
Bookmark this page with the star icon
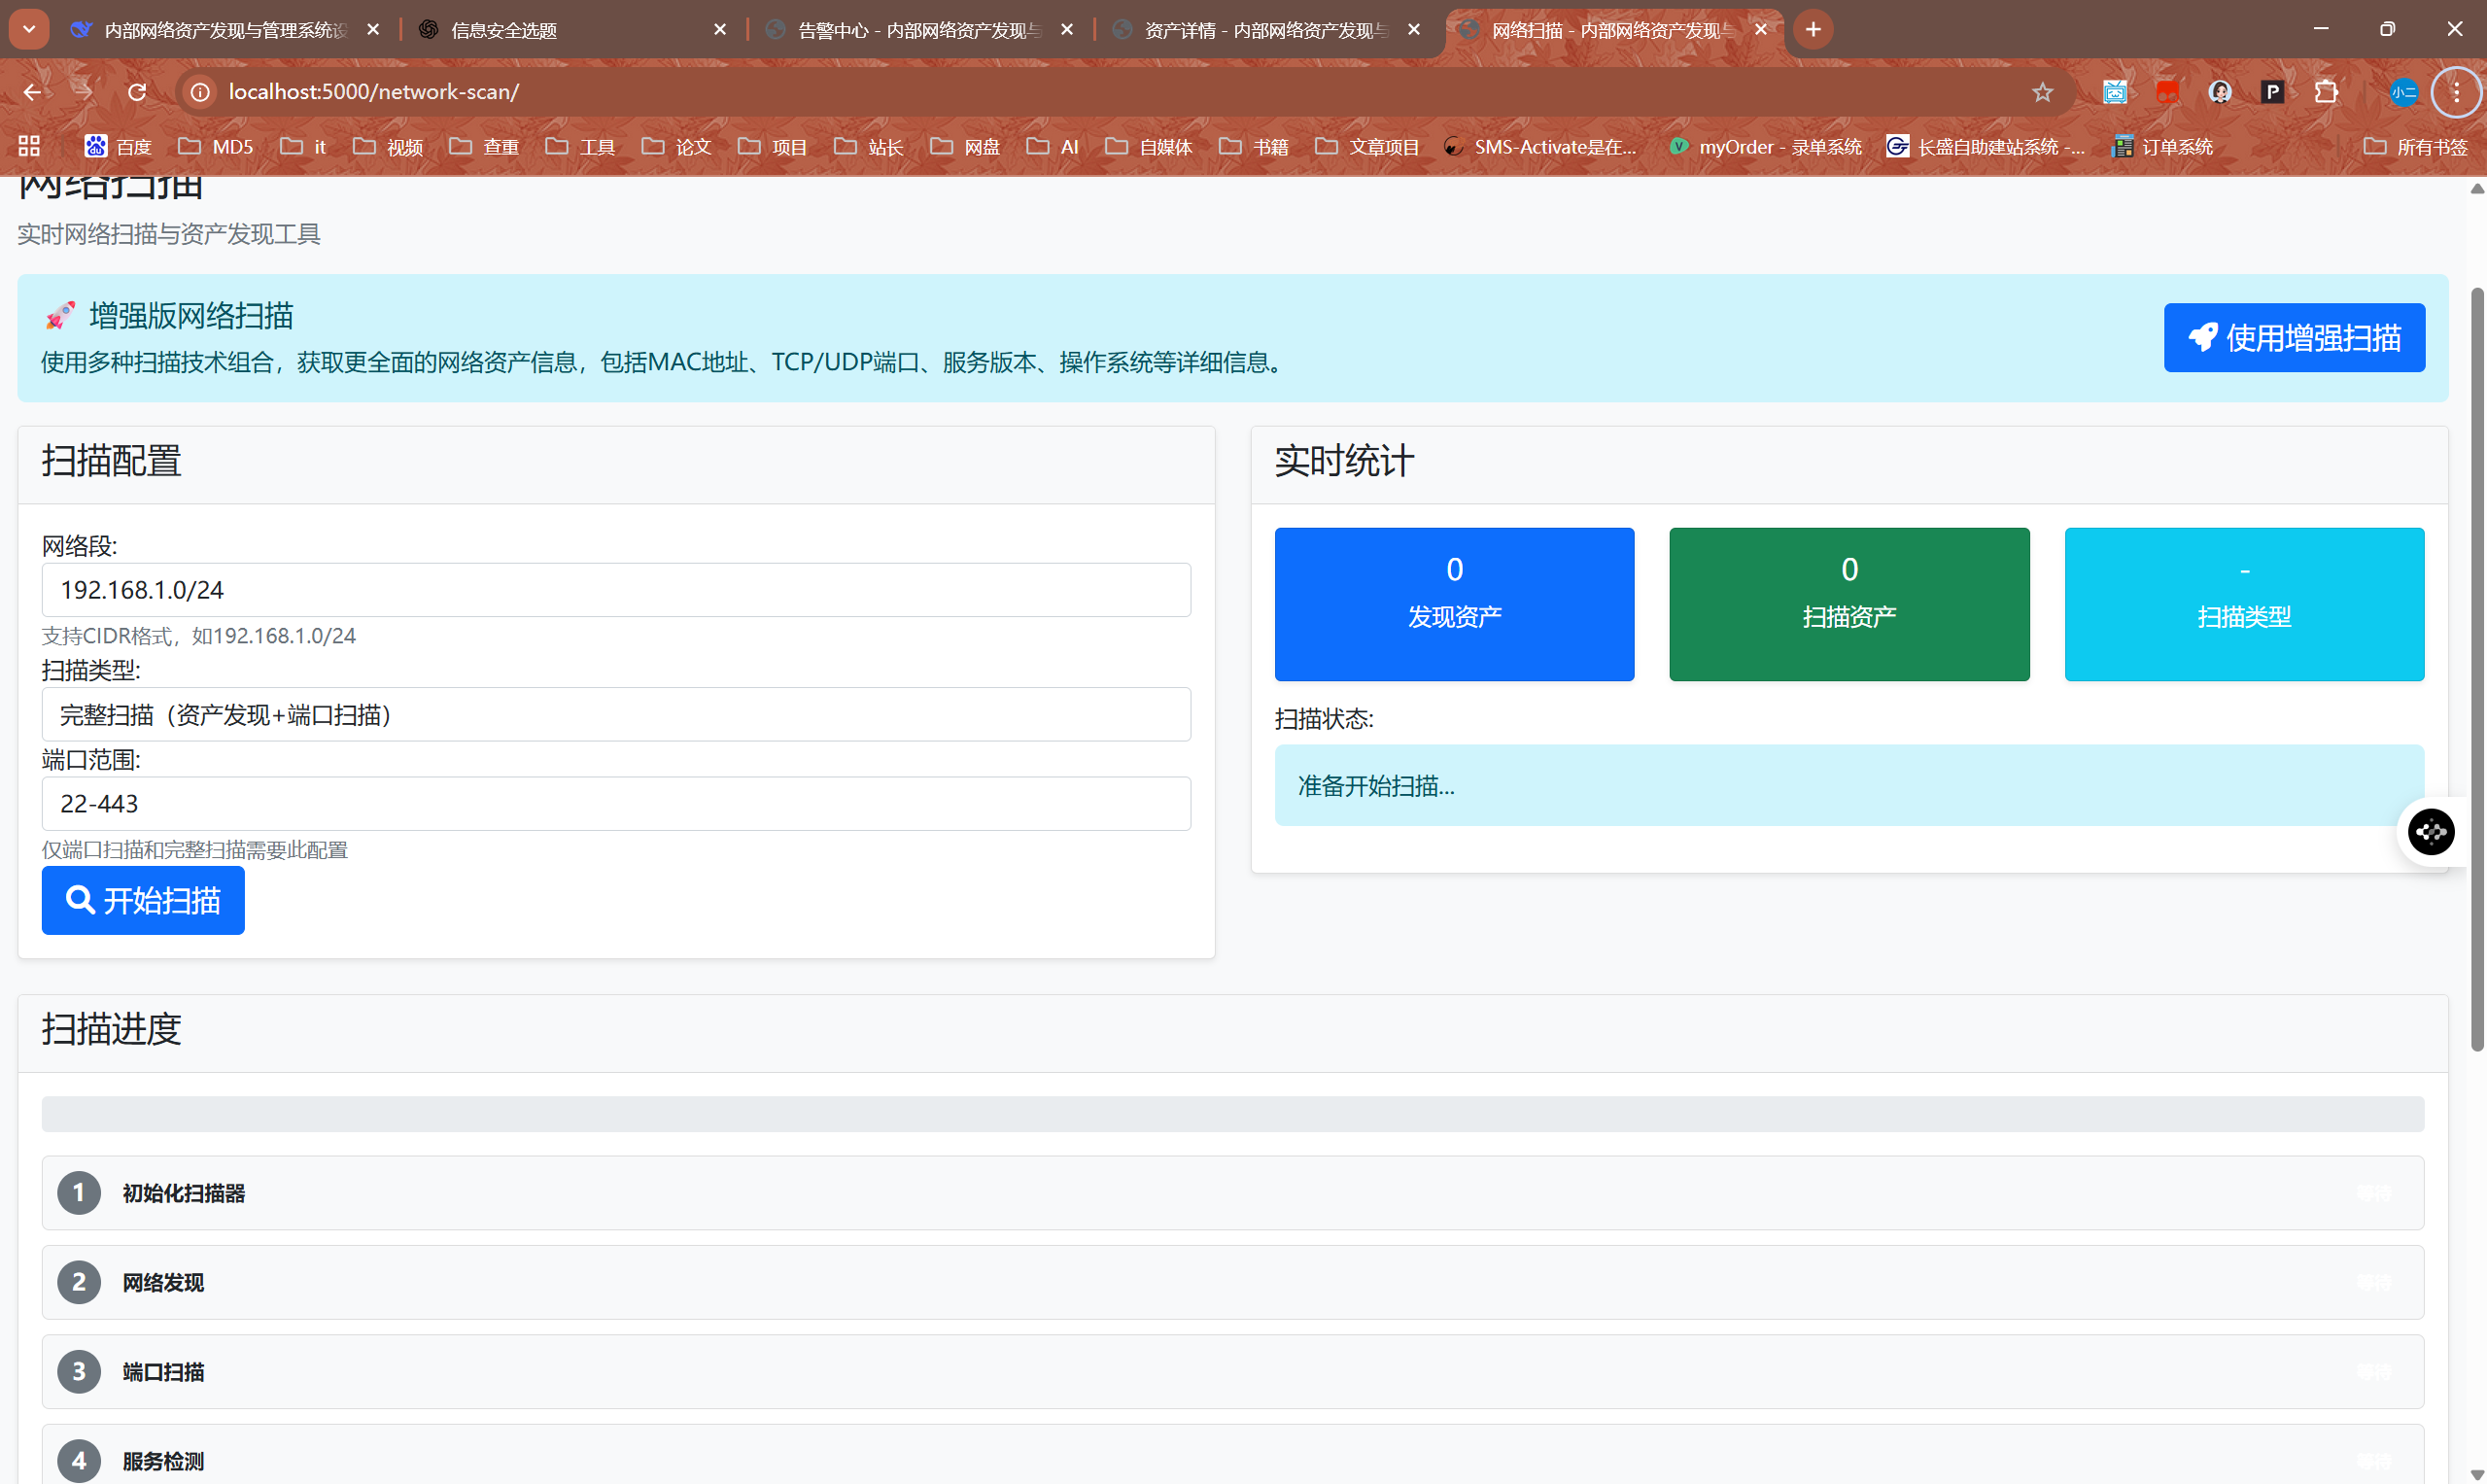click(2042, 92)
